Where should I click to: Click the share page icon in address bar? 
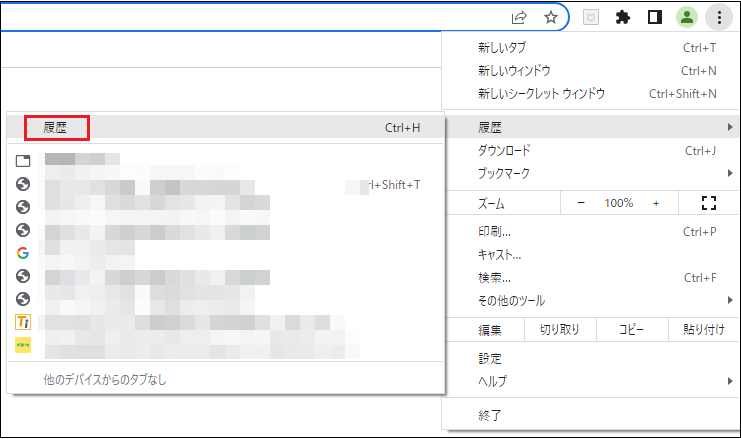(x=519, y=17)
